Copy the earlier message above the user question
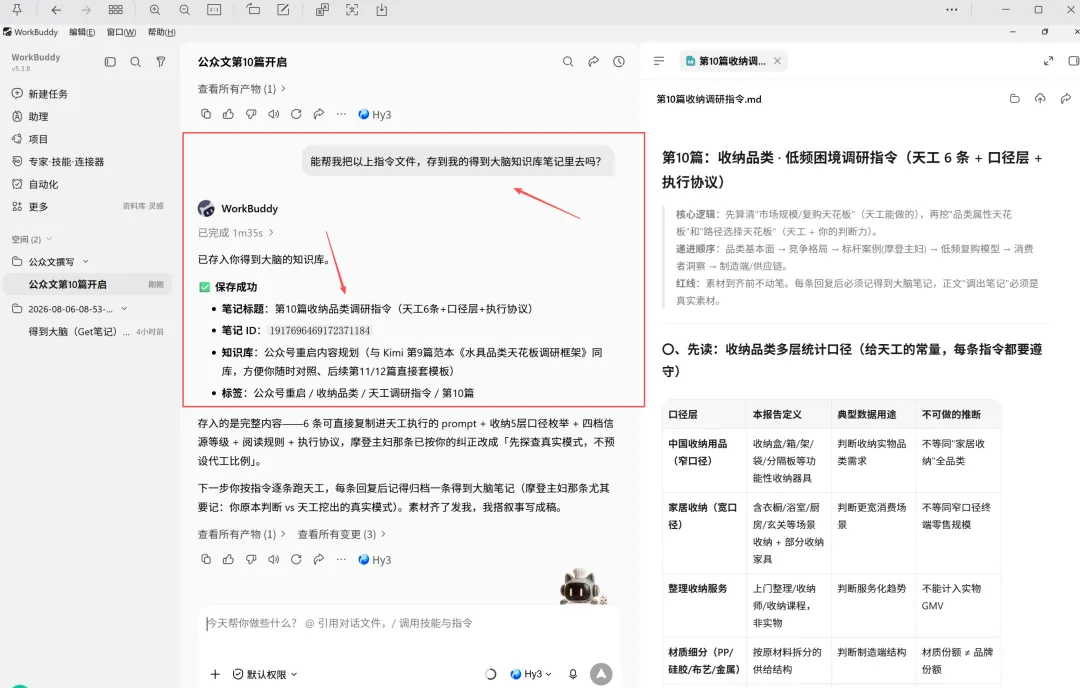 [205, 114]
